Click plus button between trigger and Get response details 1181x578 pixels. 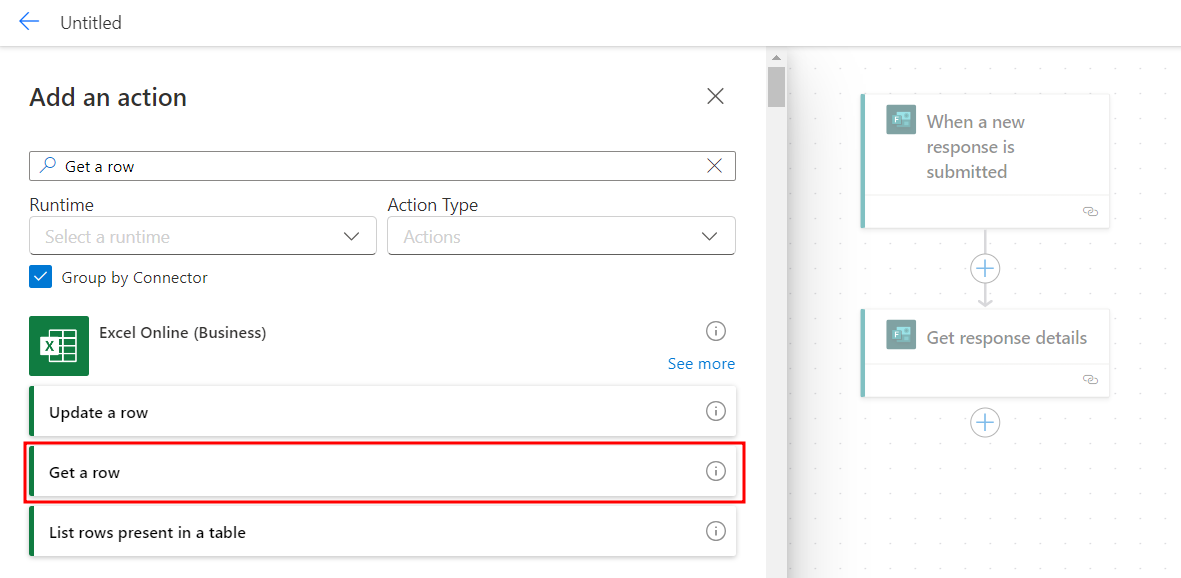click(985, 268)
